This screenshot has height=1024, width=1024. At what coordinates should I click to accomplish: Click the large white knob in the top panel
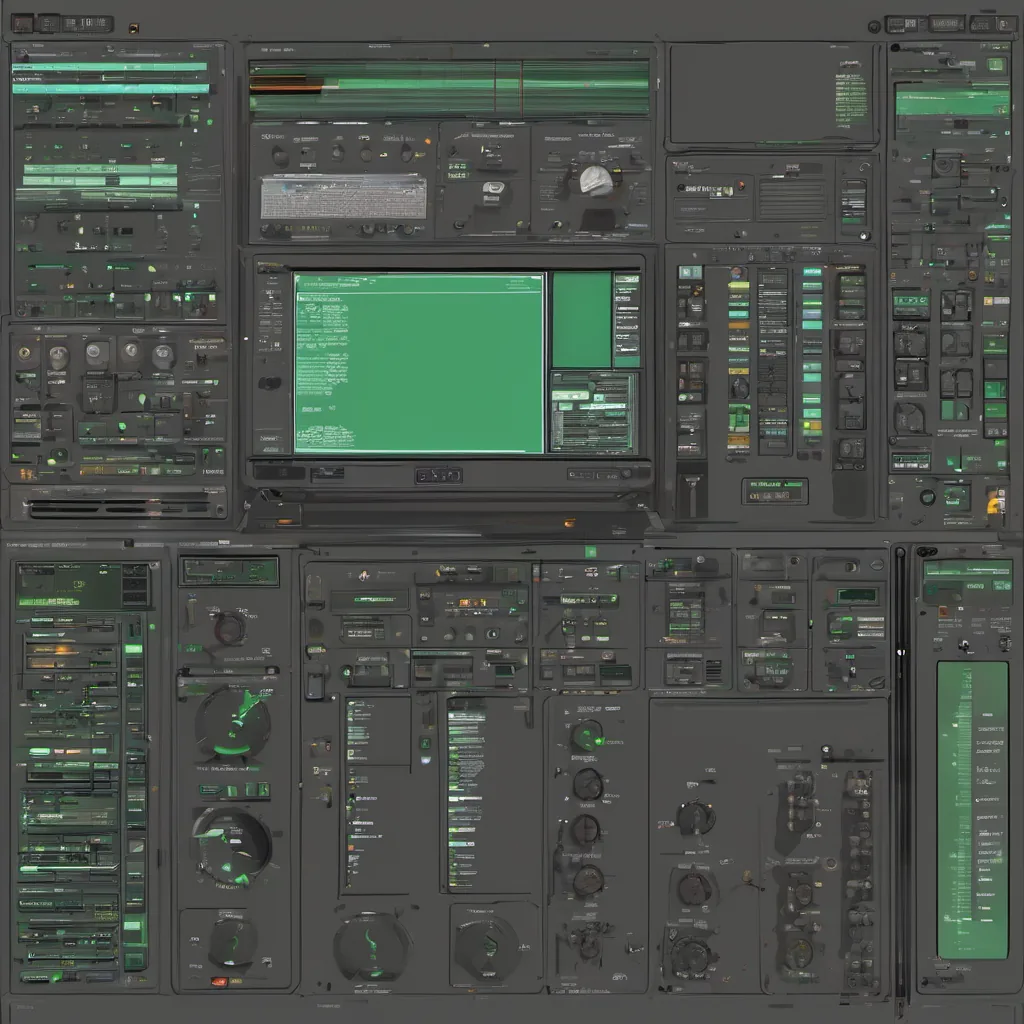pyautogui.click(x=595, y=180)
